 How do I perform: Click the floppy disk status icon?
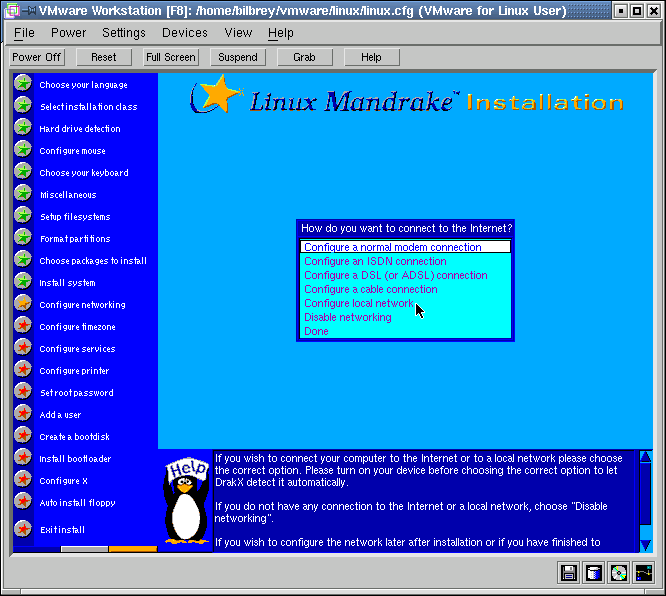(x=569, y=573)
